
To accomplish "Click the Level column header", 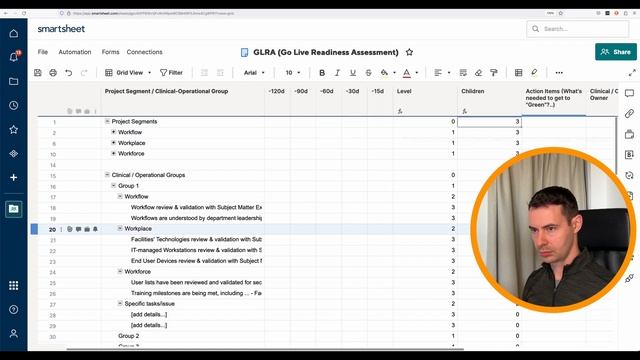I will [425, 100].
